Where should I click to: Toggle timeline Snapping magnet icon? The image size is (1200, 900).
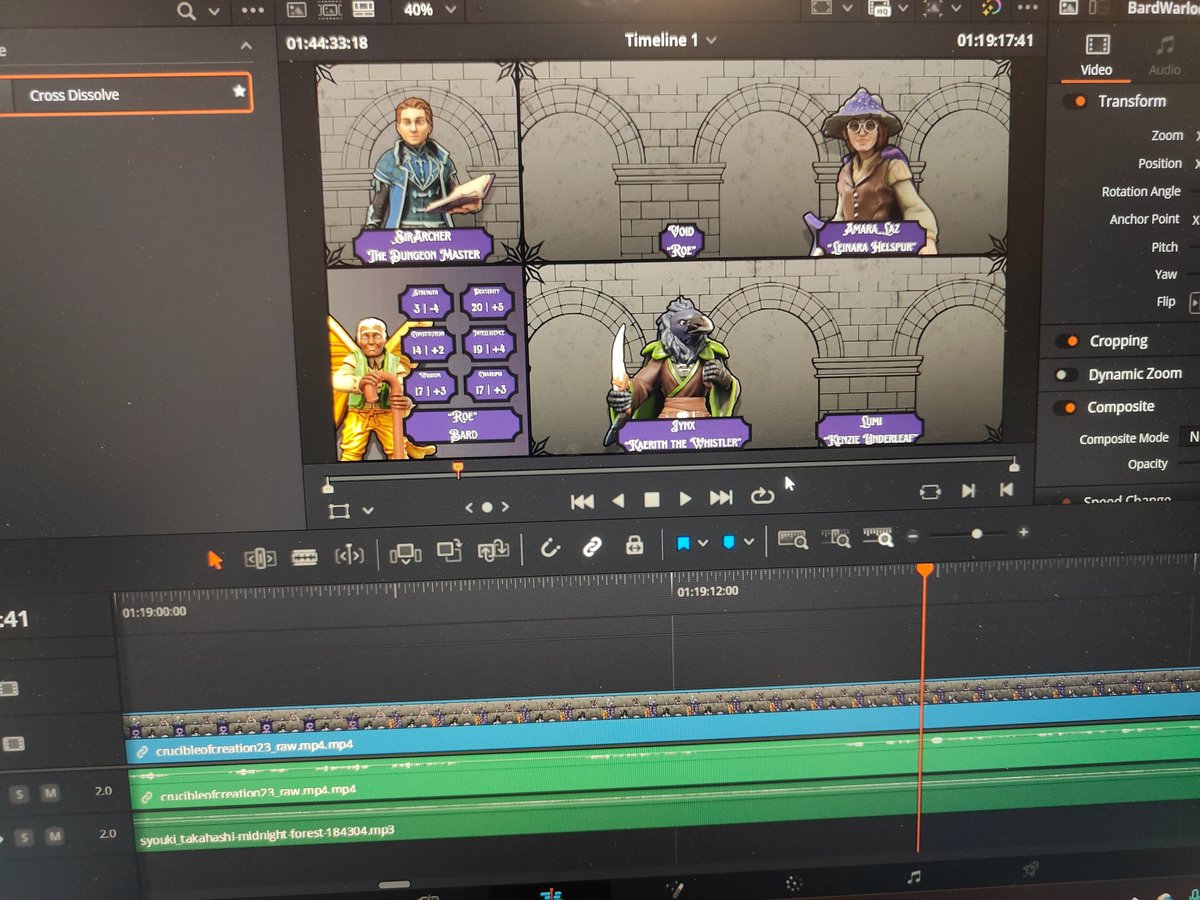point(549,548)
